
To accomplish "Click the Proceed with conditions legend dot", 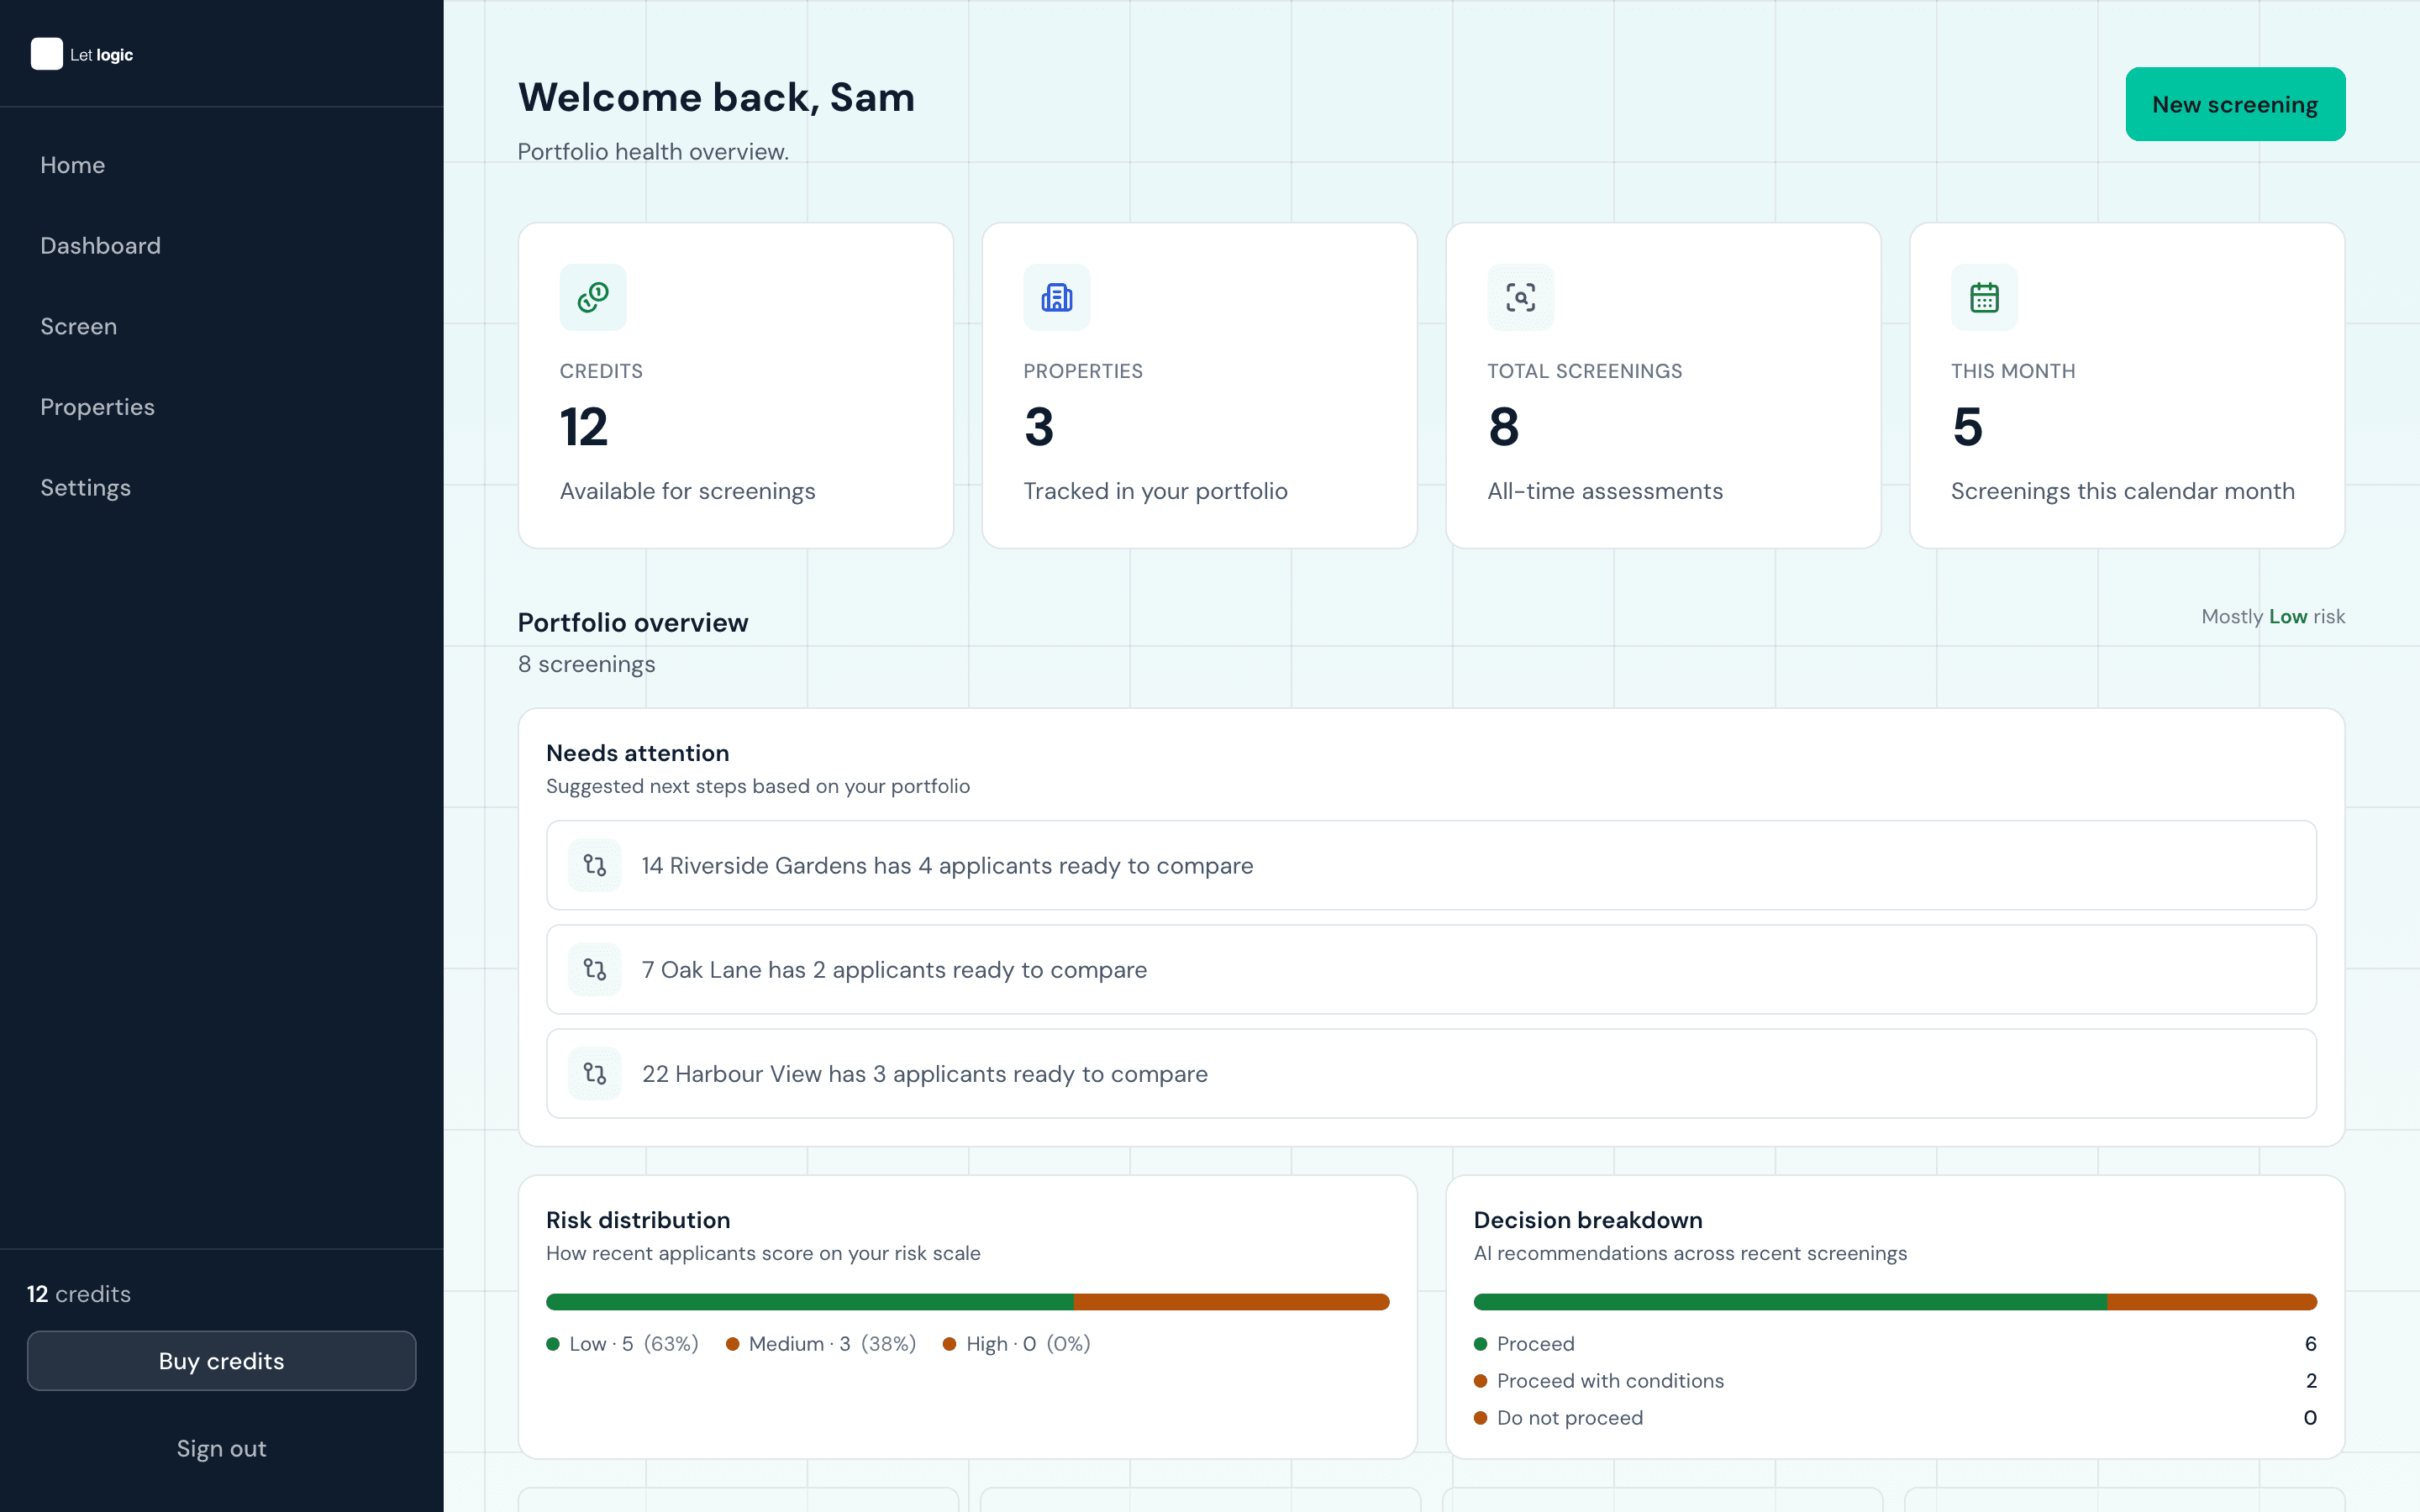I will [1481, 1381].
